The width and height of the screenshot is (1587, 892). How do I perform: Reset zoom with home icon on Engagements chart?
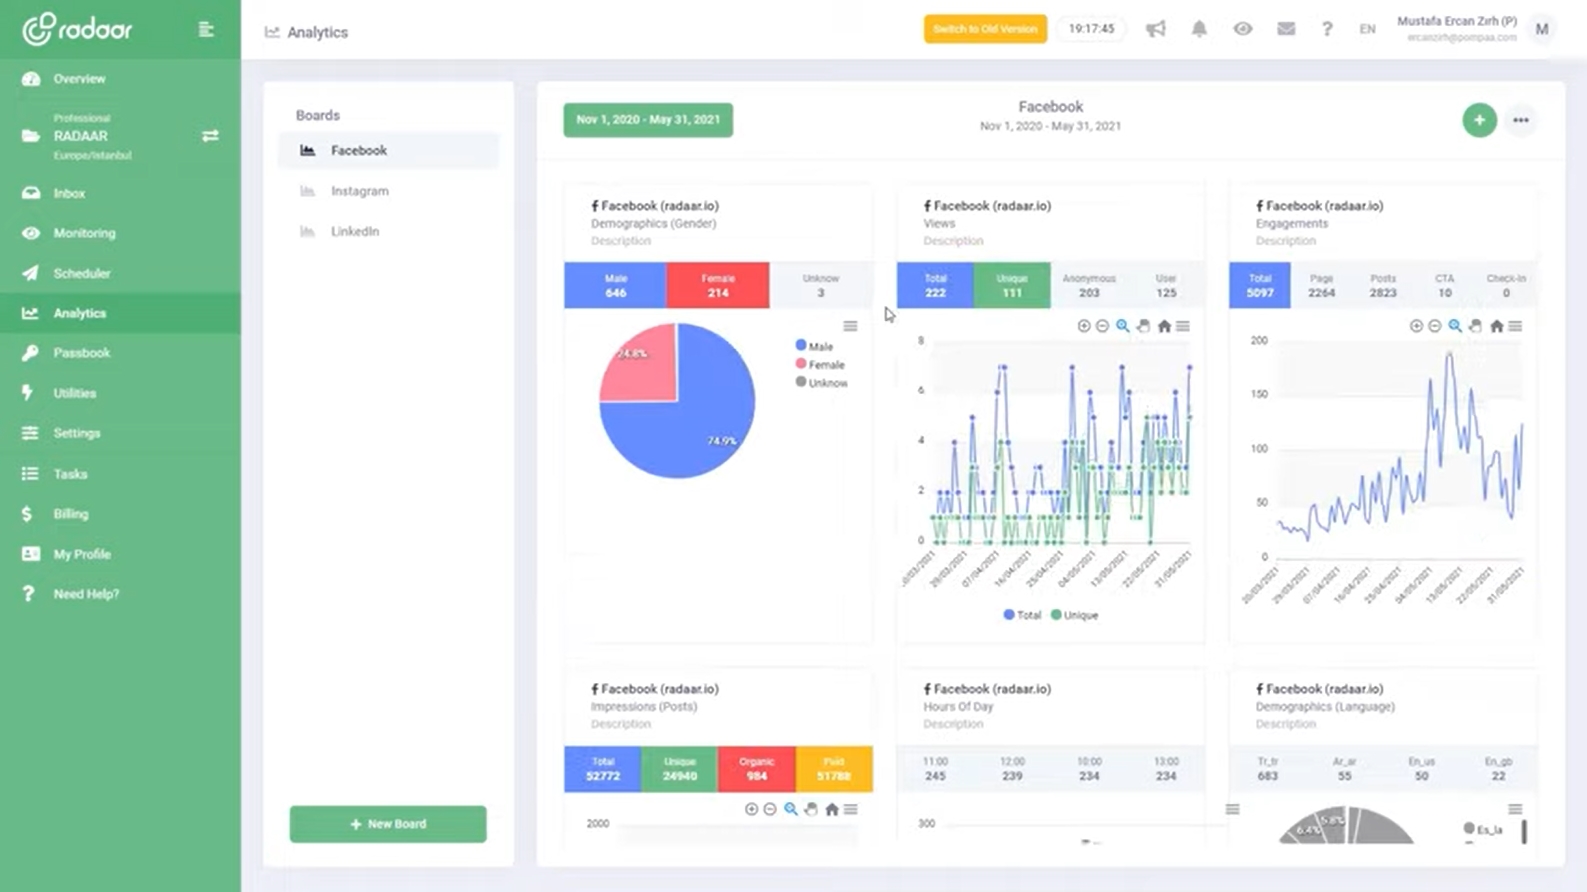1496,326
